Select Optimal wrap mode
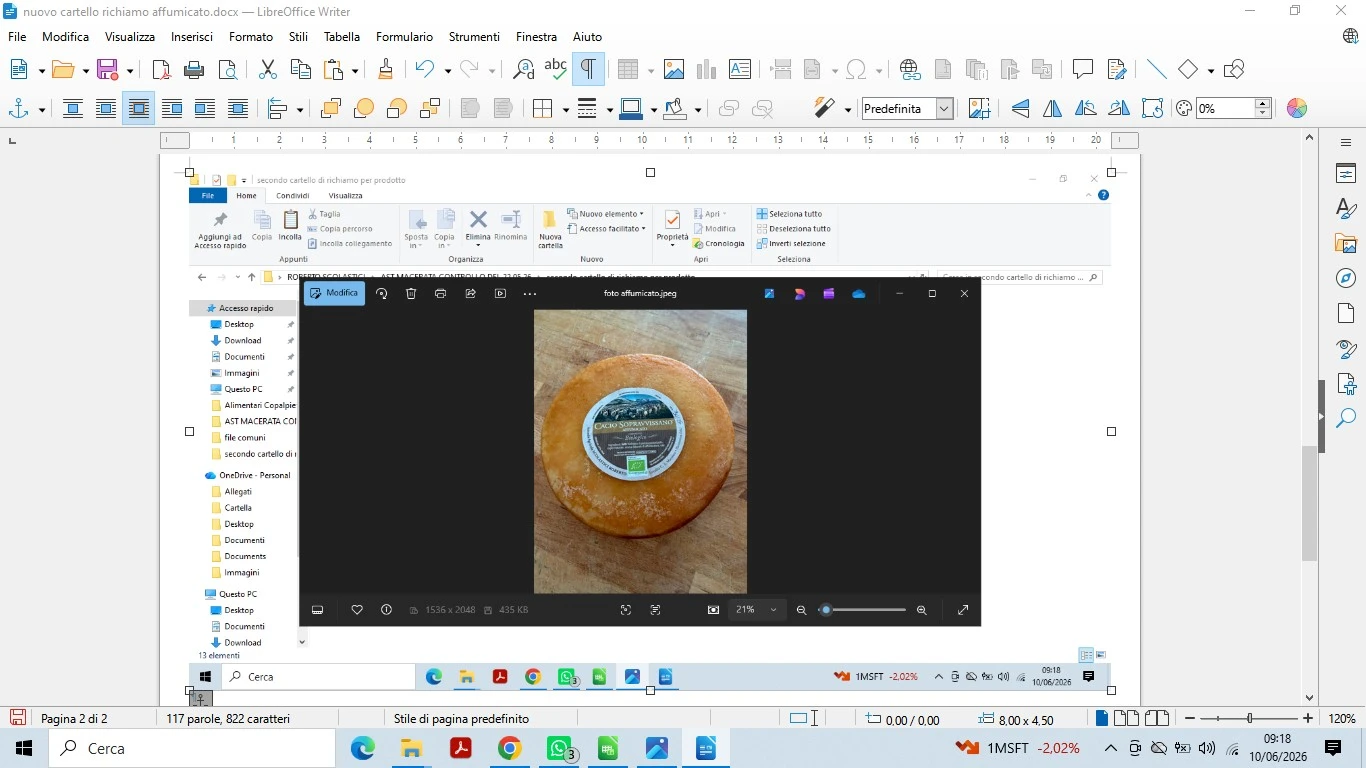Viewport: 1366px width, 768px height. click(x=139, y=108)
